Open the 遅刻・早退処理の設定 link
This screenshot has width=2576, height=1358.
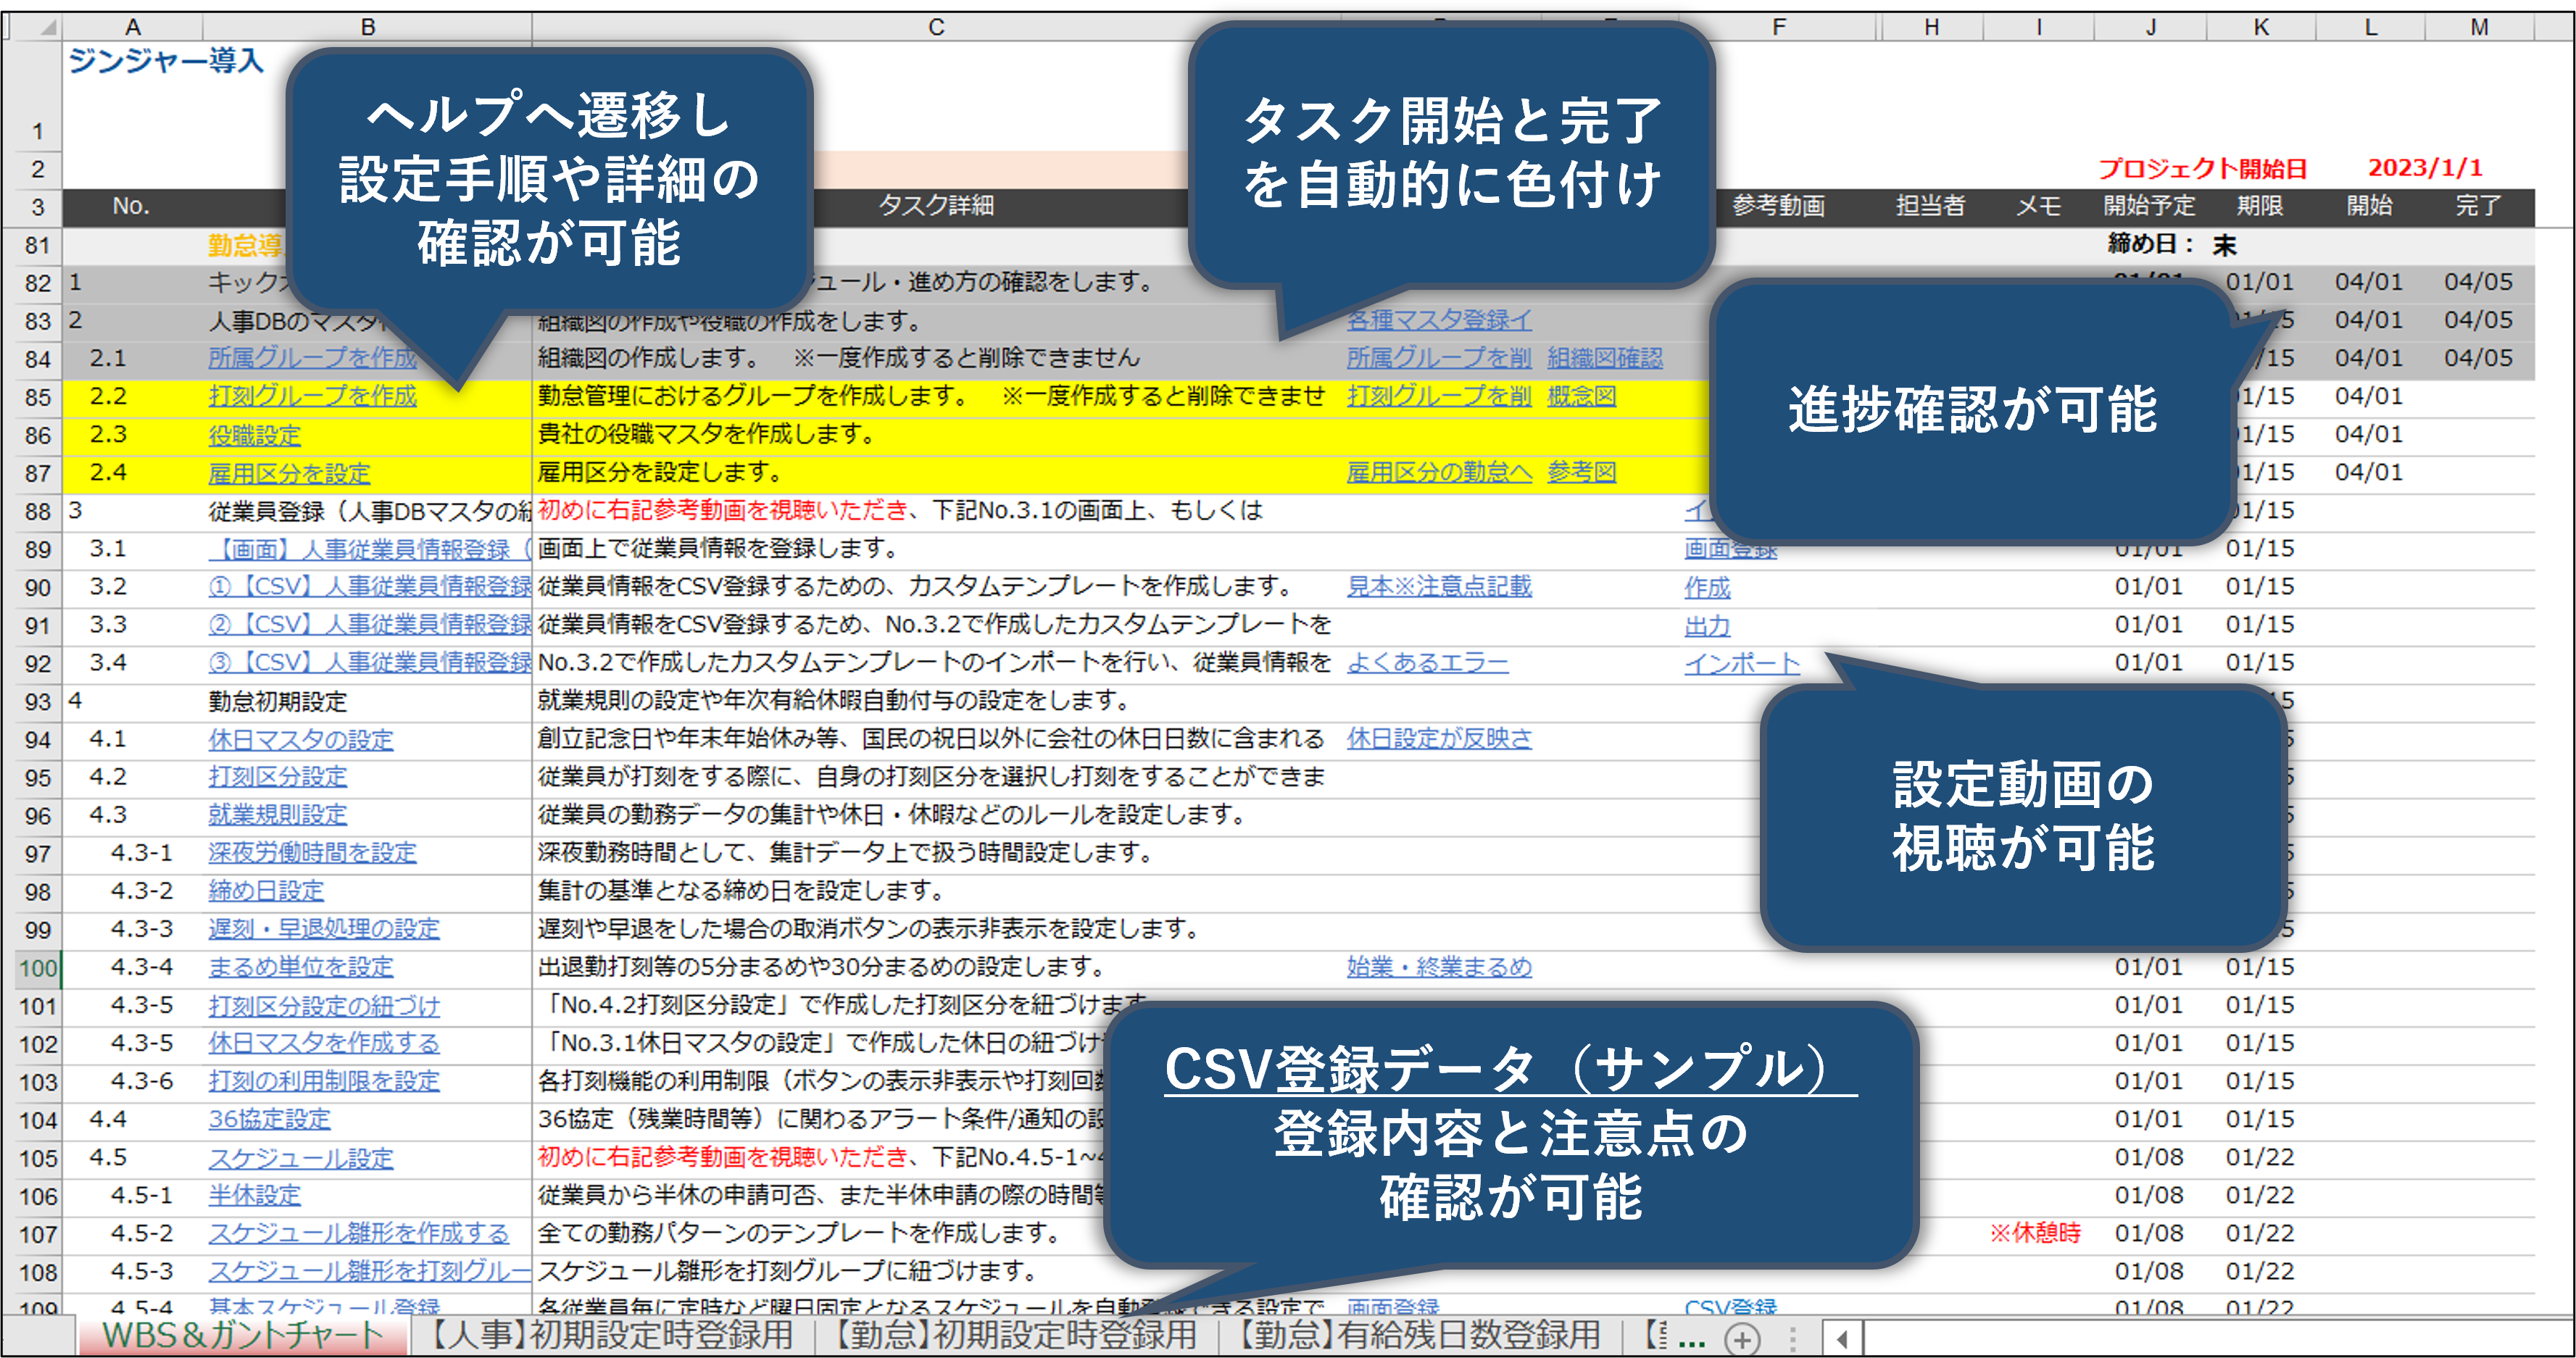[x=324, y=929]
